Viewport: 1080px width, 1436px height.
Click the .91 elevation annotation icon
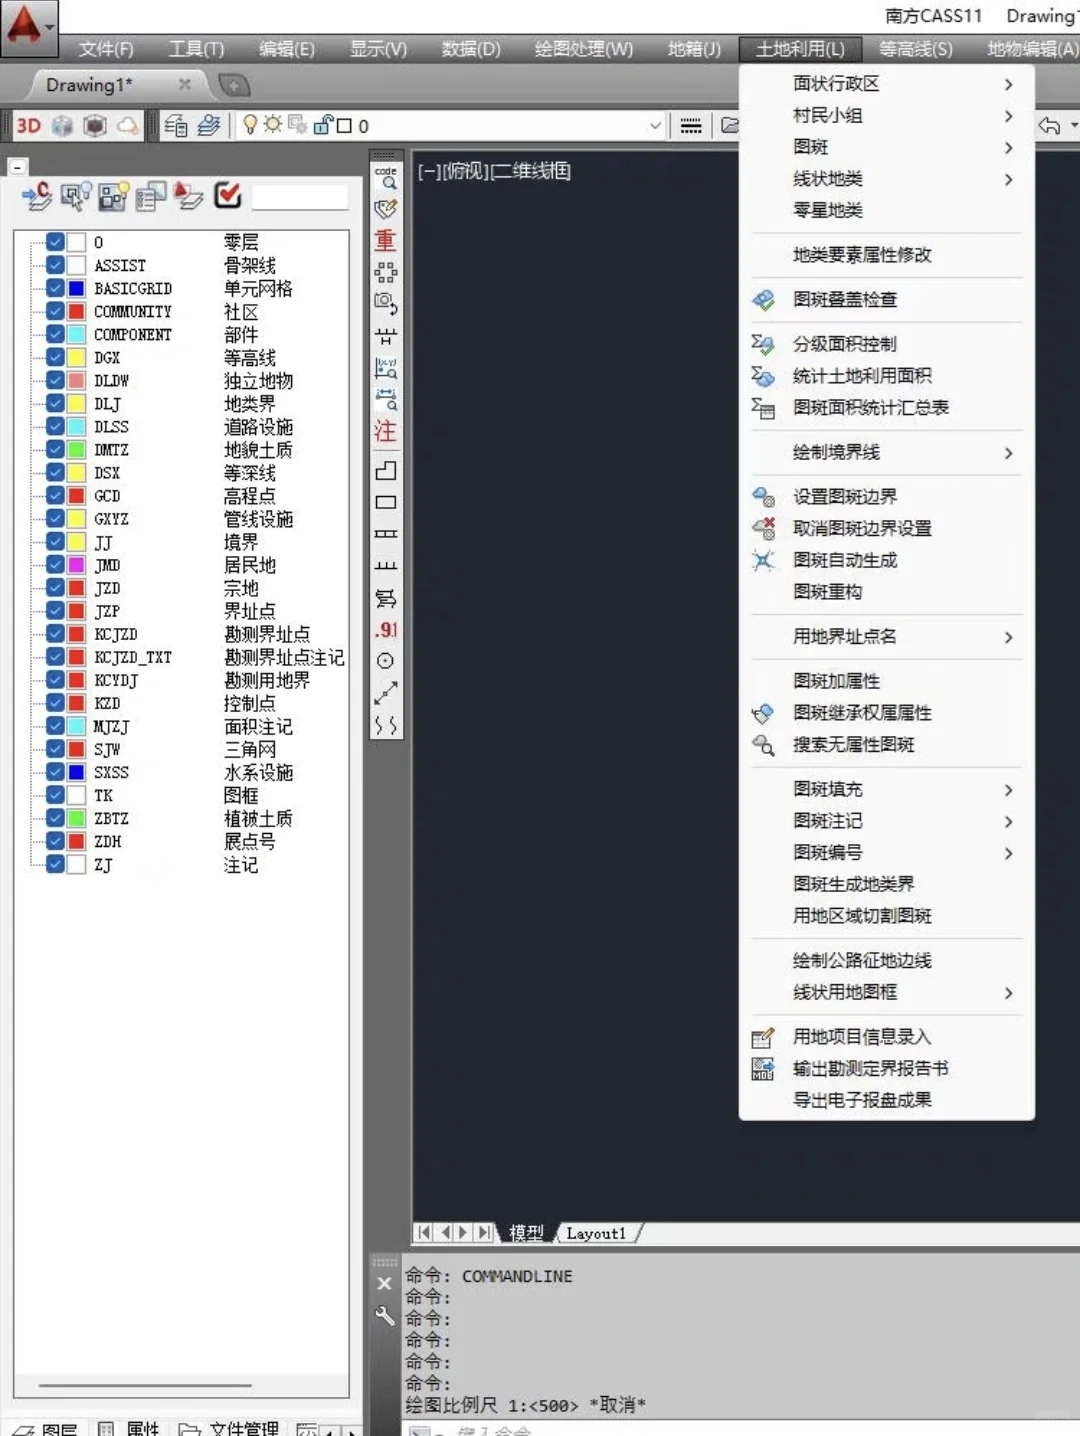pos(385,629)
